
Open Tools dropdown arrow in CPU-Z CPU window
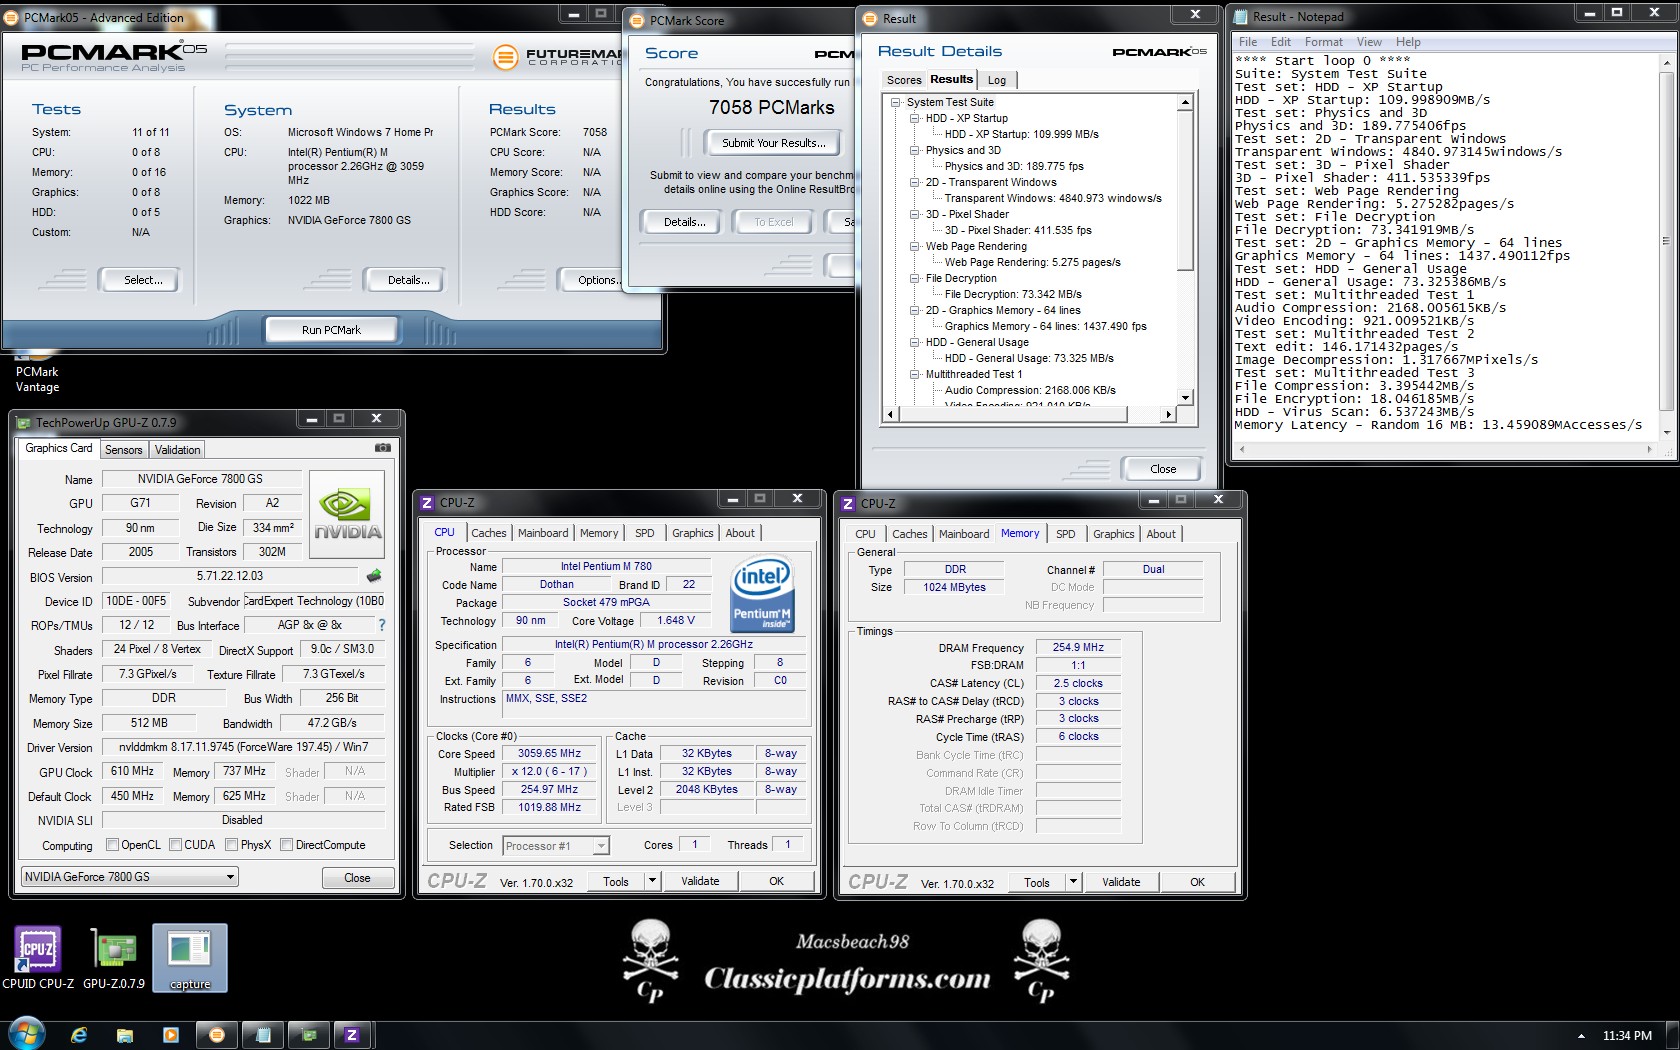point(652,881)
